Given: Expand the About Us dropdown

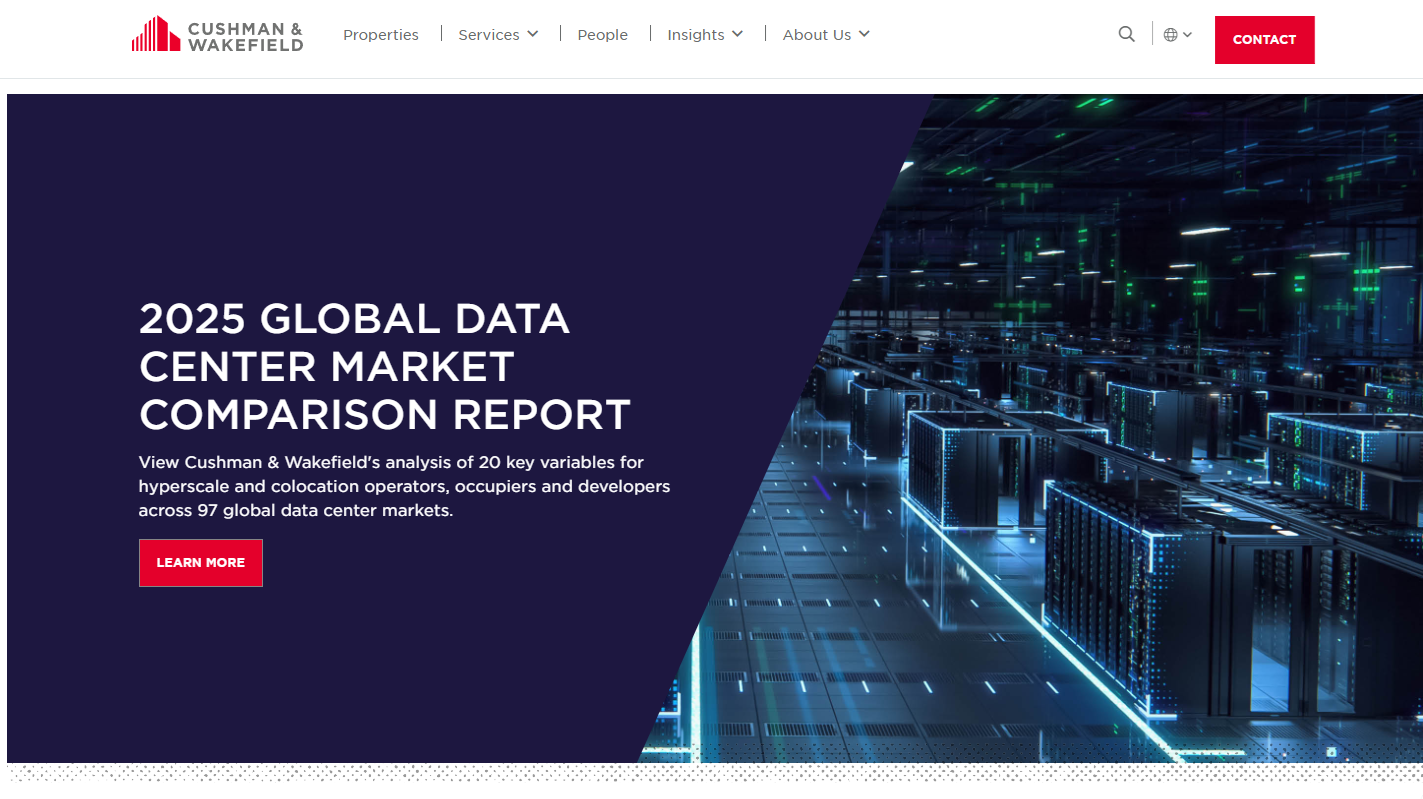Looking at the screenshot, I should pyautogui.click(x=826, y=34).
